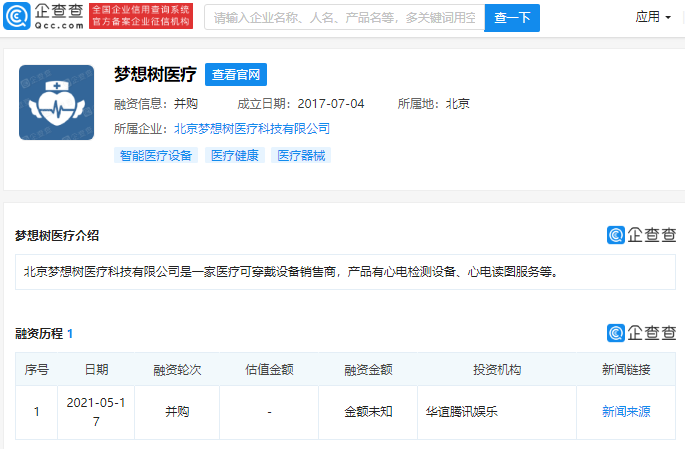Focus the company name search input
Screen dimensions: 685x449
click(x=344, y=18)
